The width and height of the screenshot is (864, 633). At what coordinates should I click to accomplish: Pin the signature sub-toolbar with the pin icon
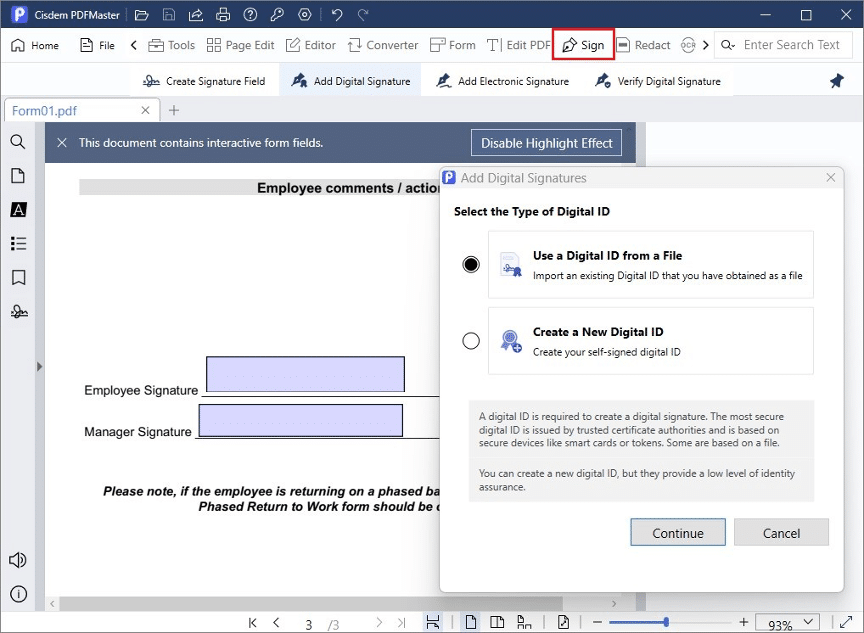(837, 81)
